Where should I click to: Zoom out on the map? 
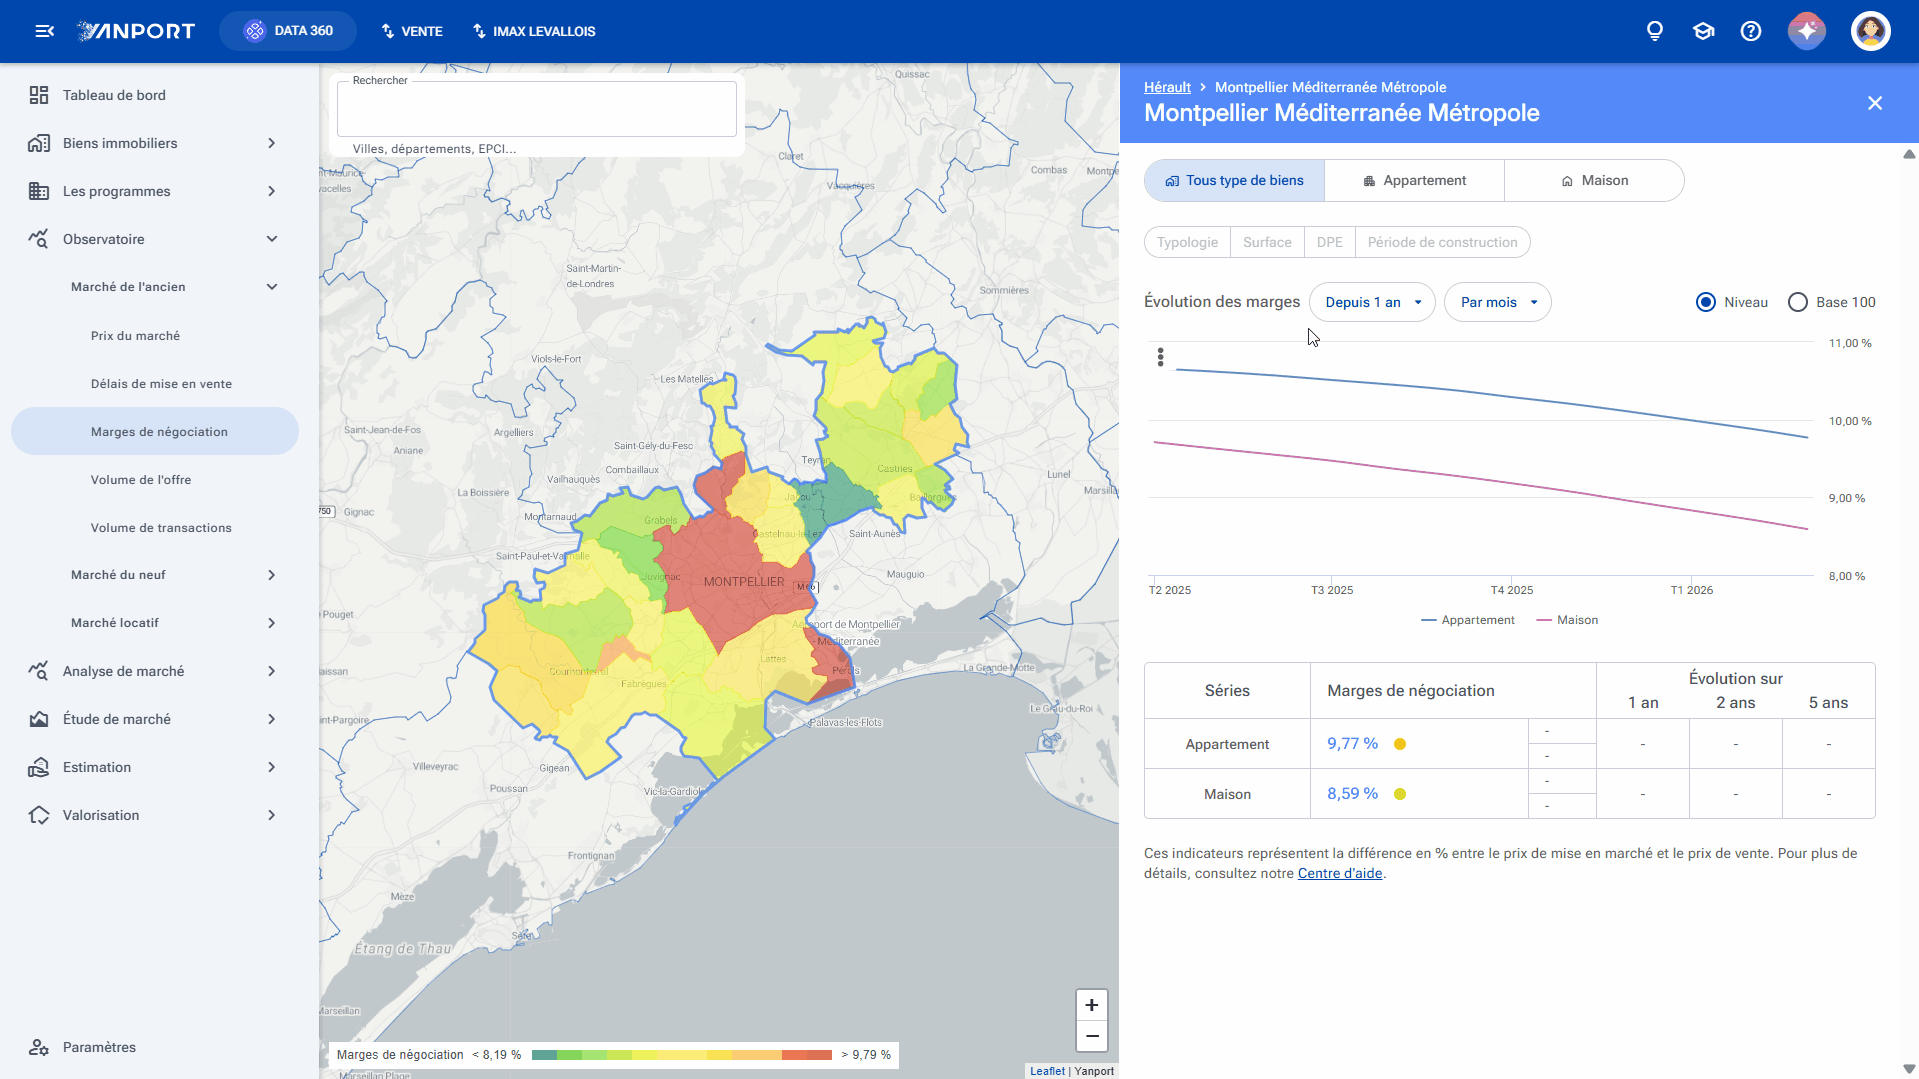coord(1092,1036)
